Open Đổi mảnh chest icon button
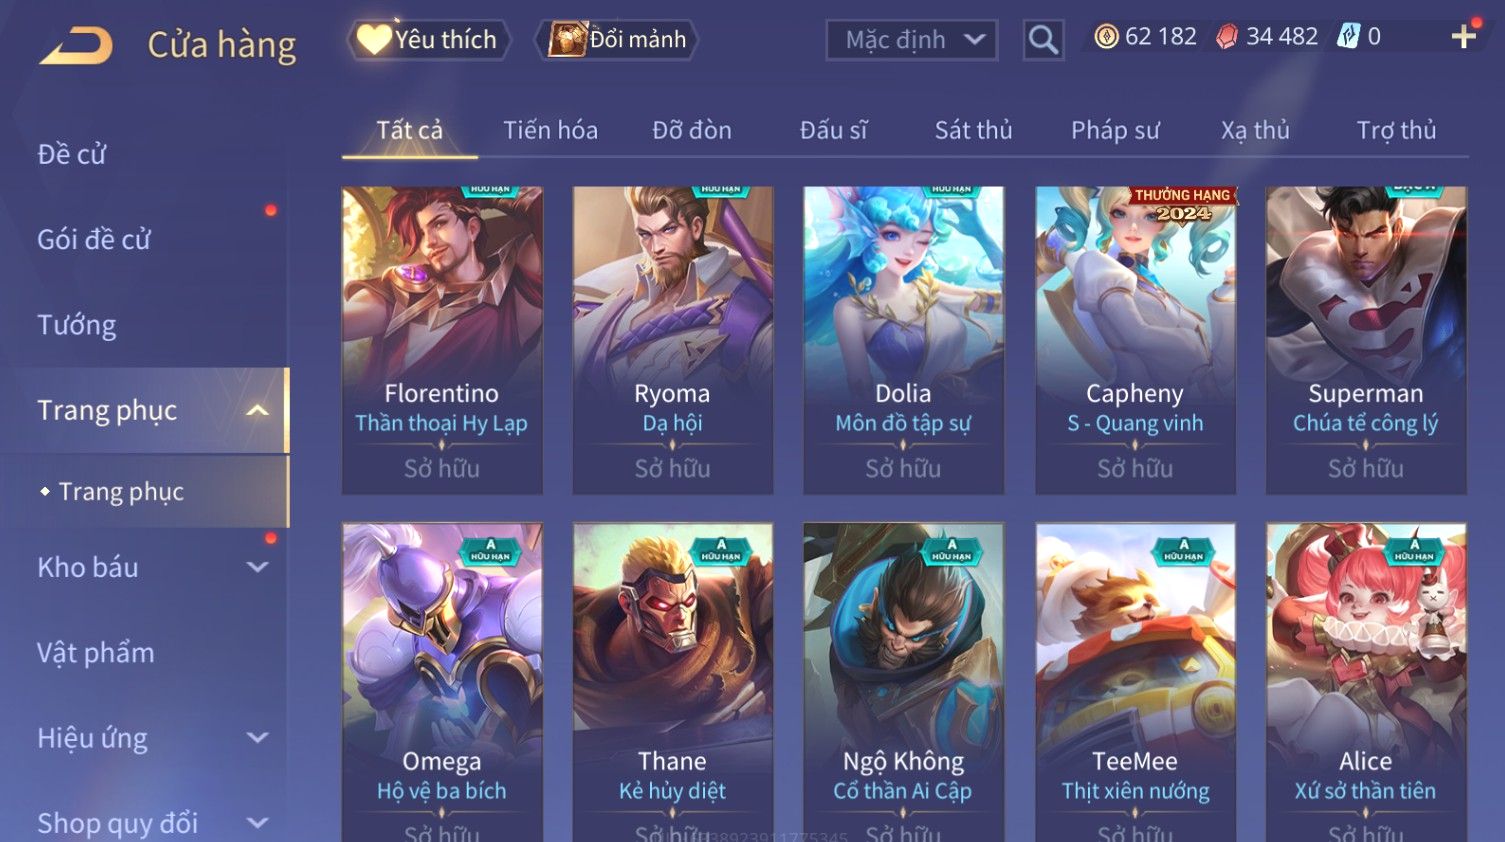This screenshot has width=1505, height=842. [x=616, y=39]
